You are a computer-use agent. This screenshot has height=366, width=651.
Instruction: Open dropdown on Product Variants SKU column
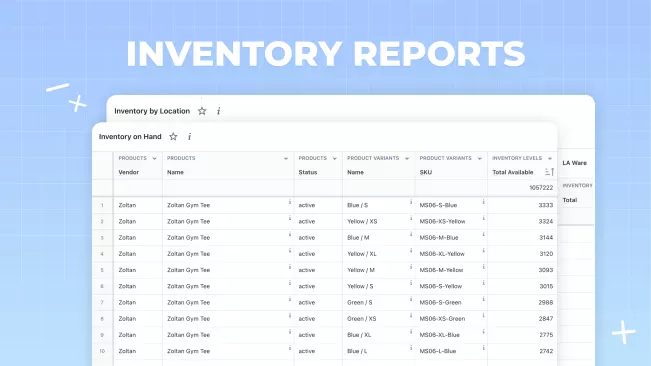coord(480,159)
